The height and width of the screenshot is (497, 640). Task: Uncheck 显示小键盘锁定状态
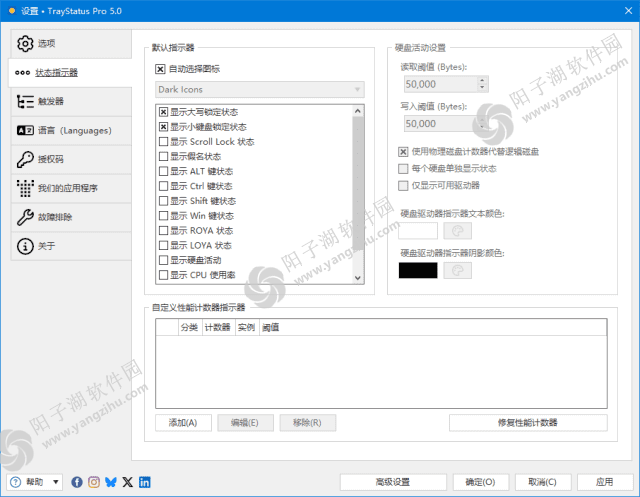pos(163,127)
